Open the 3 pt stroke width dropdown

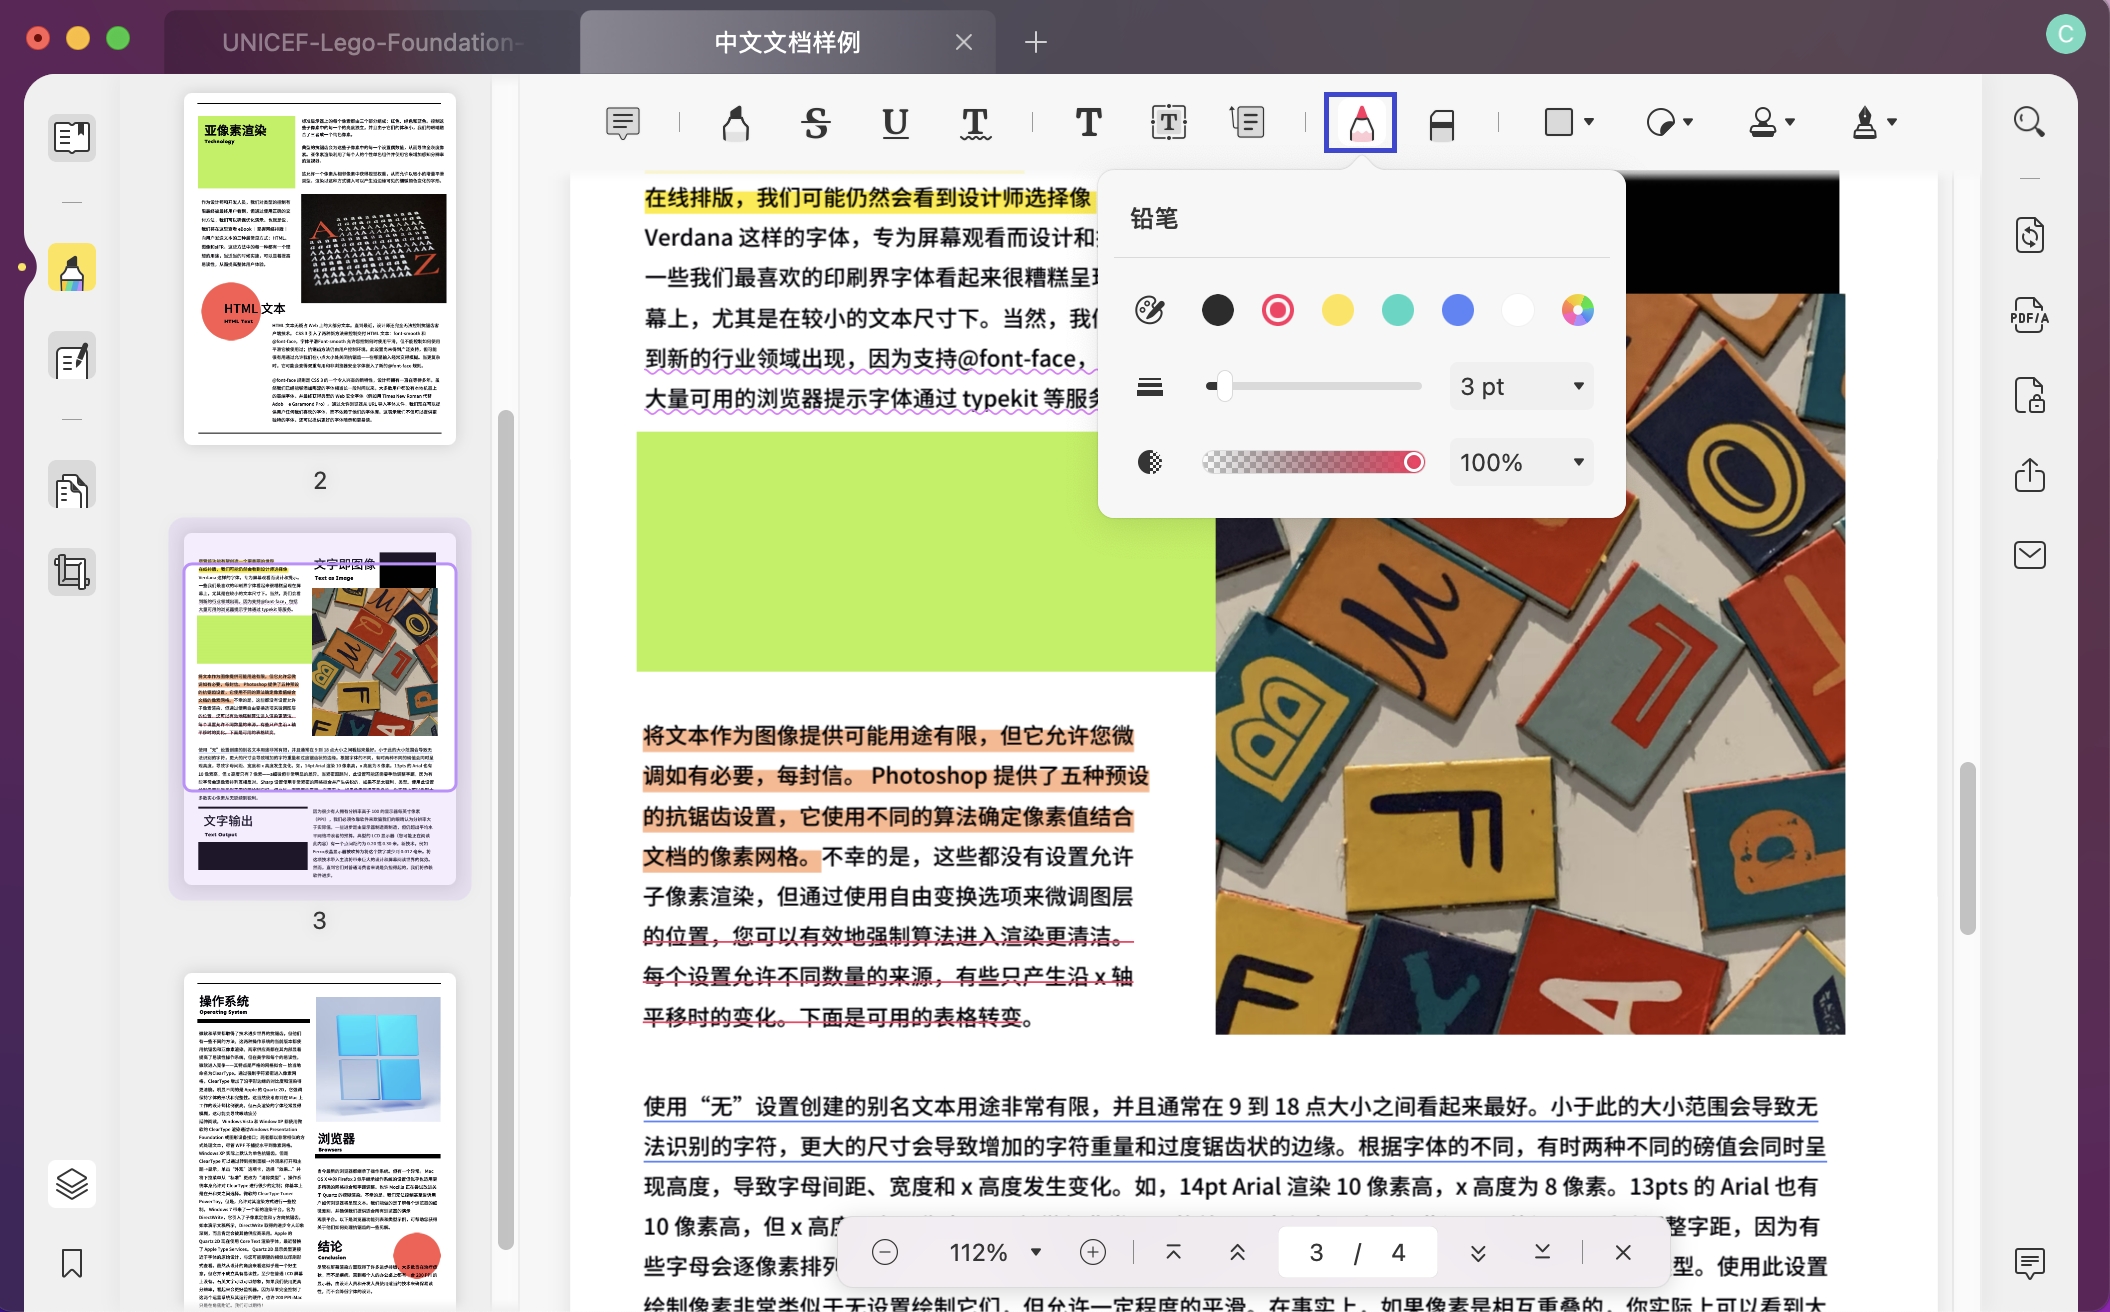click(x=1521, y=386)
